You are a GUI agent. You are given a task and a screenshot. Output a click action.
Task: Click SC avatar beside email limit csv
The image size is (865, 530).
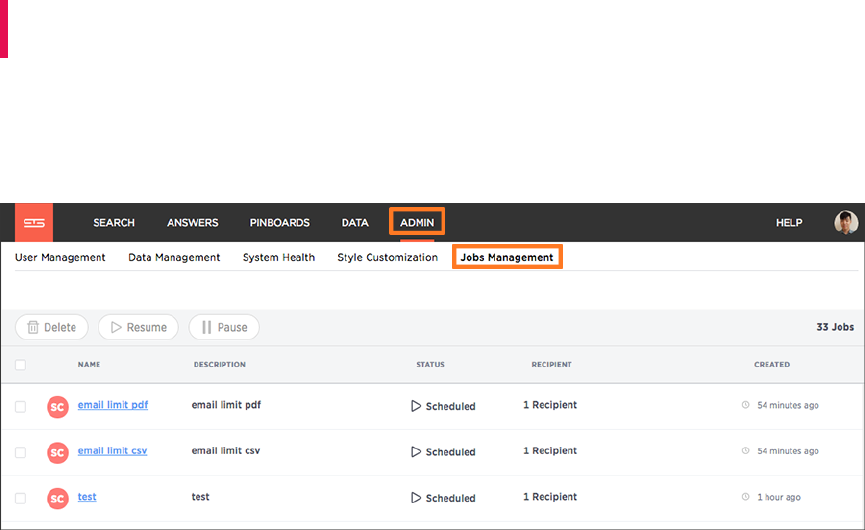pyautogui.click(x=58, y=452)
